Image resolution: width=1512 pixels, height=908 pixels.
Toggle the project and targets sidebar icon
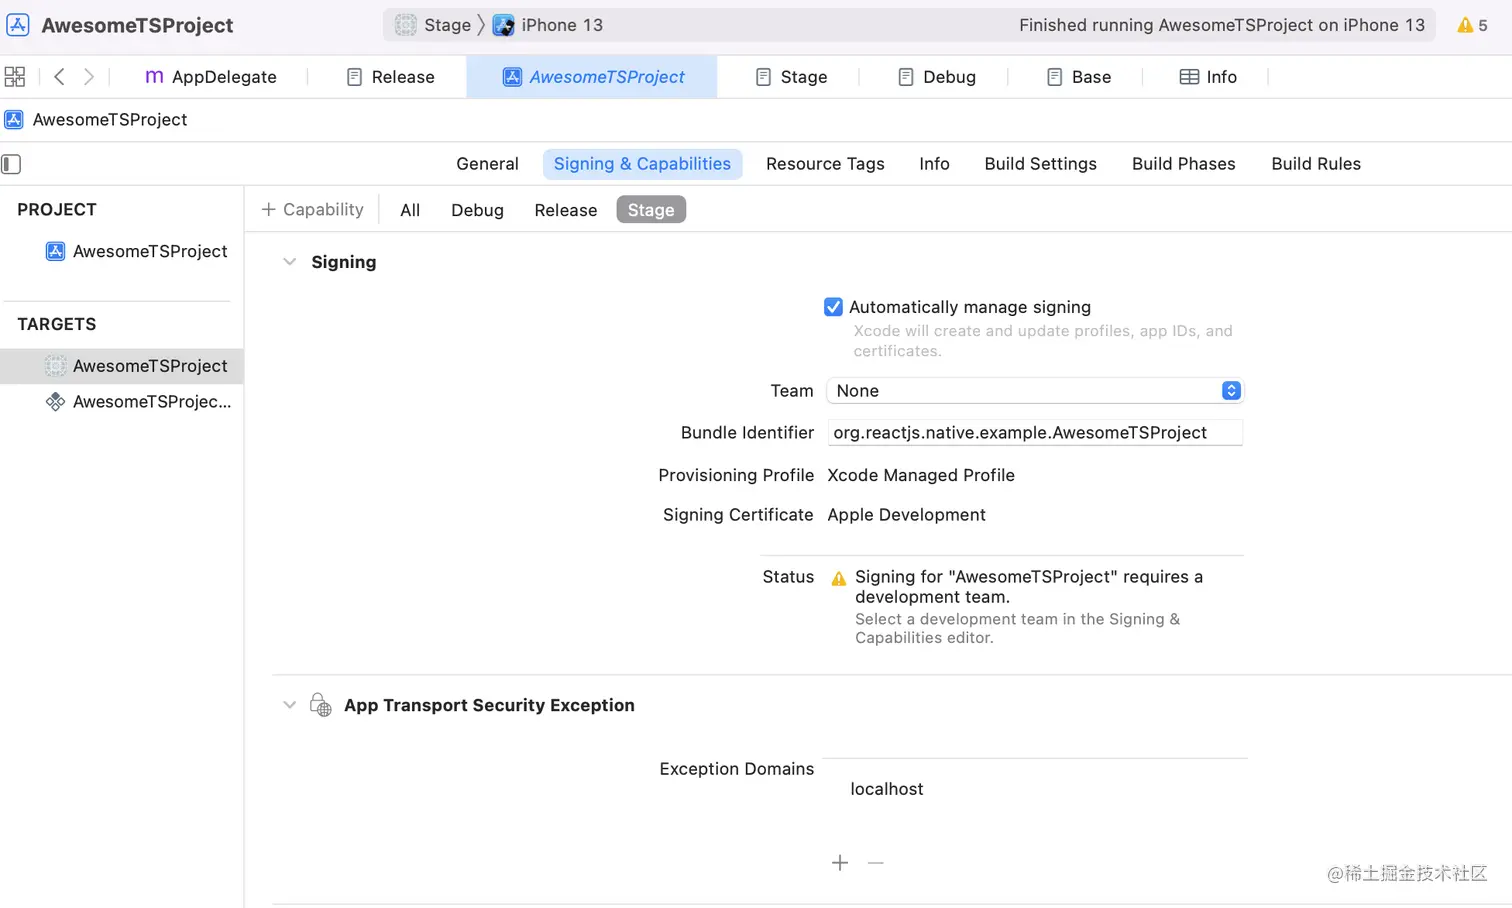[x=11, y=164]
